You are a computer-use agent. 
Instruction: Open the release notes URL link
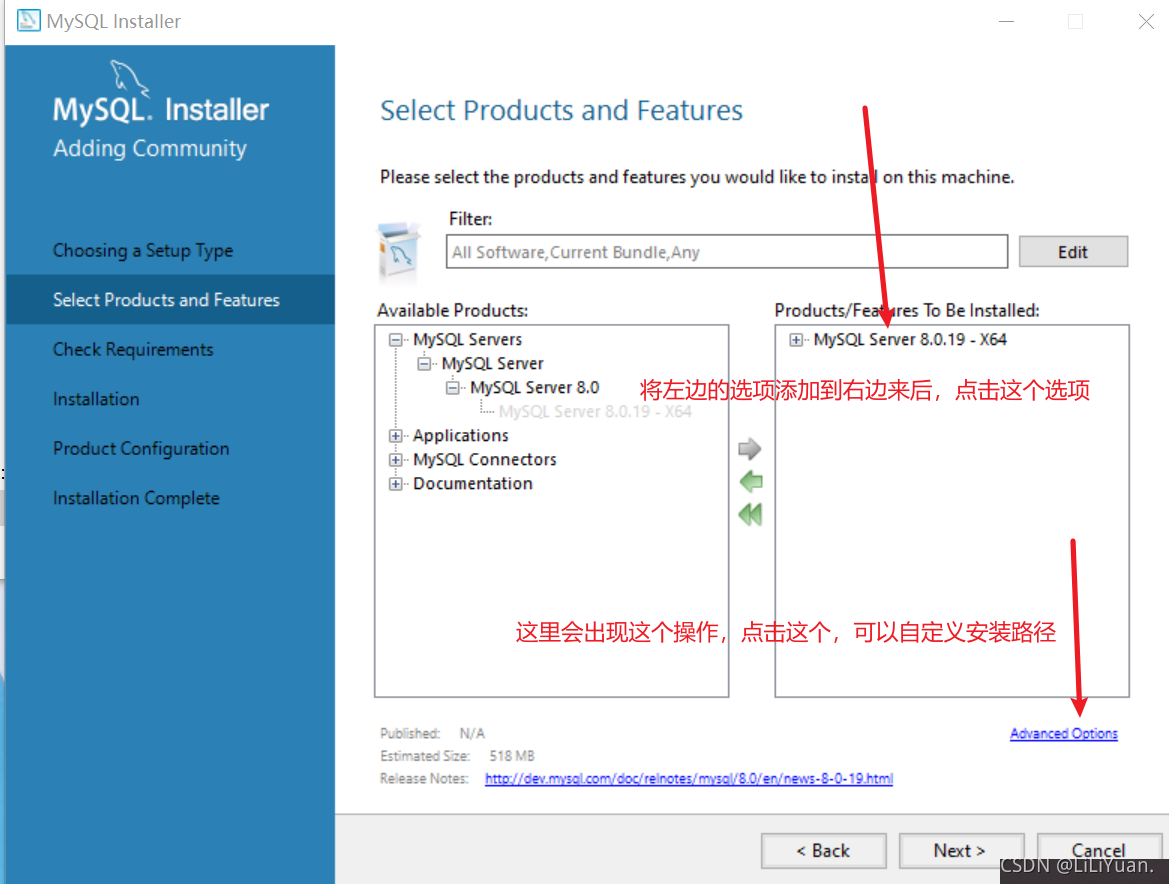(x=689, y=778)
